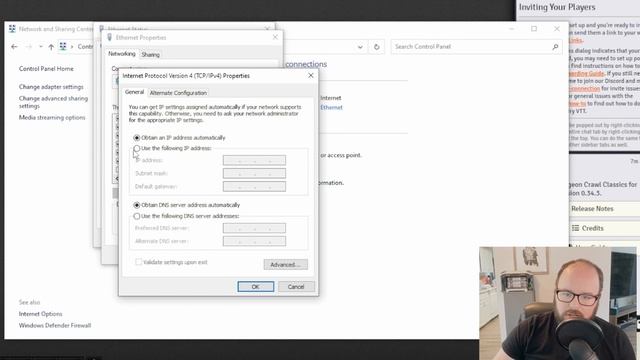Image resolution: width=640 pixels, height=360 pixels.
Task: Open Release Notes in the side panel
Action: 592,209
